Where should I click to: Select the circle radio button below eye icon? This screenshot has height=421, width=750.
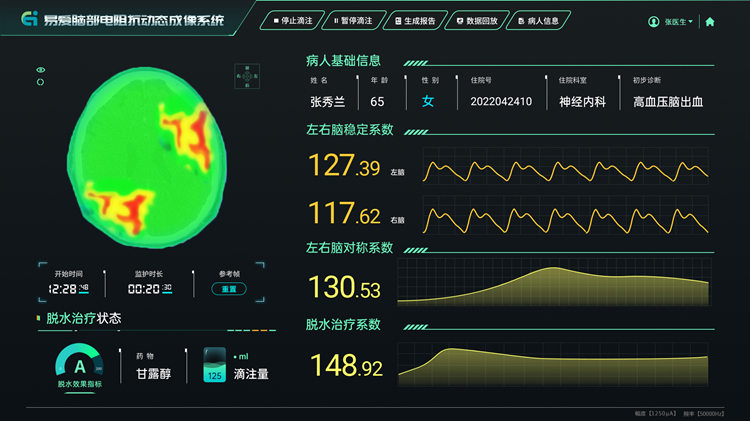click(41, 81)
